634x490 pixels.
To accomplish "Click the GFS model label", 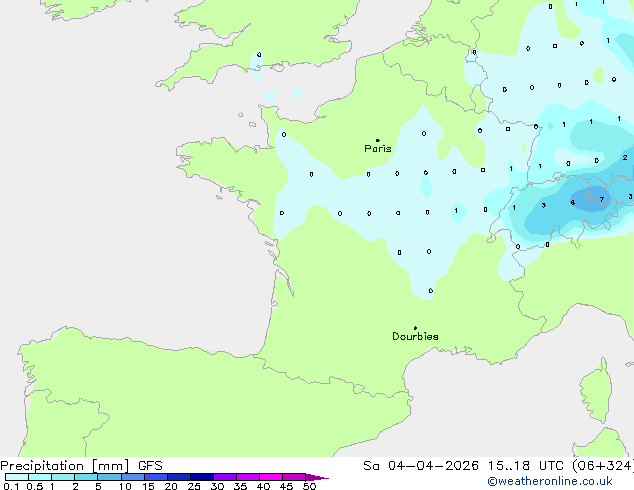I will tap(150, 466).
